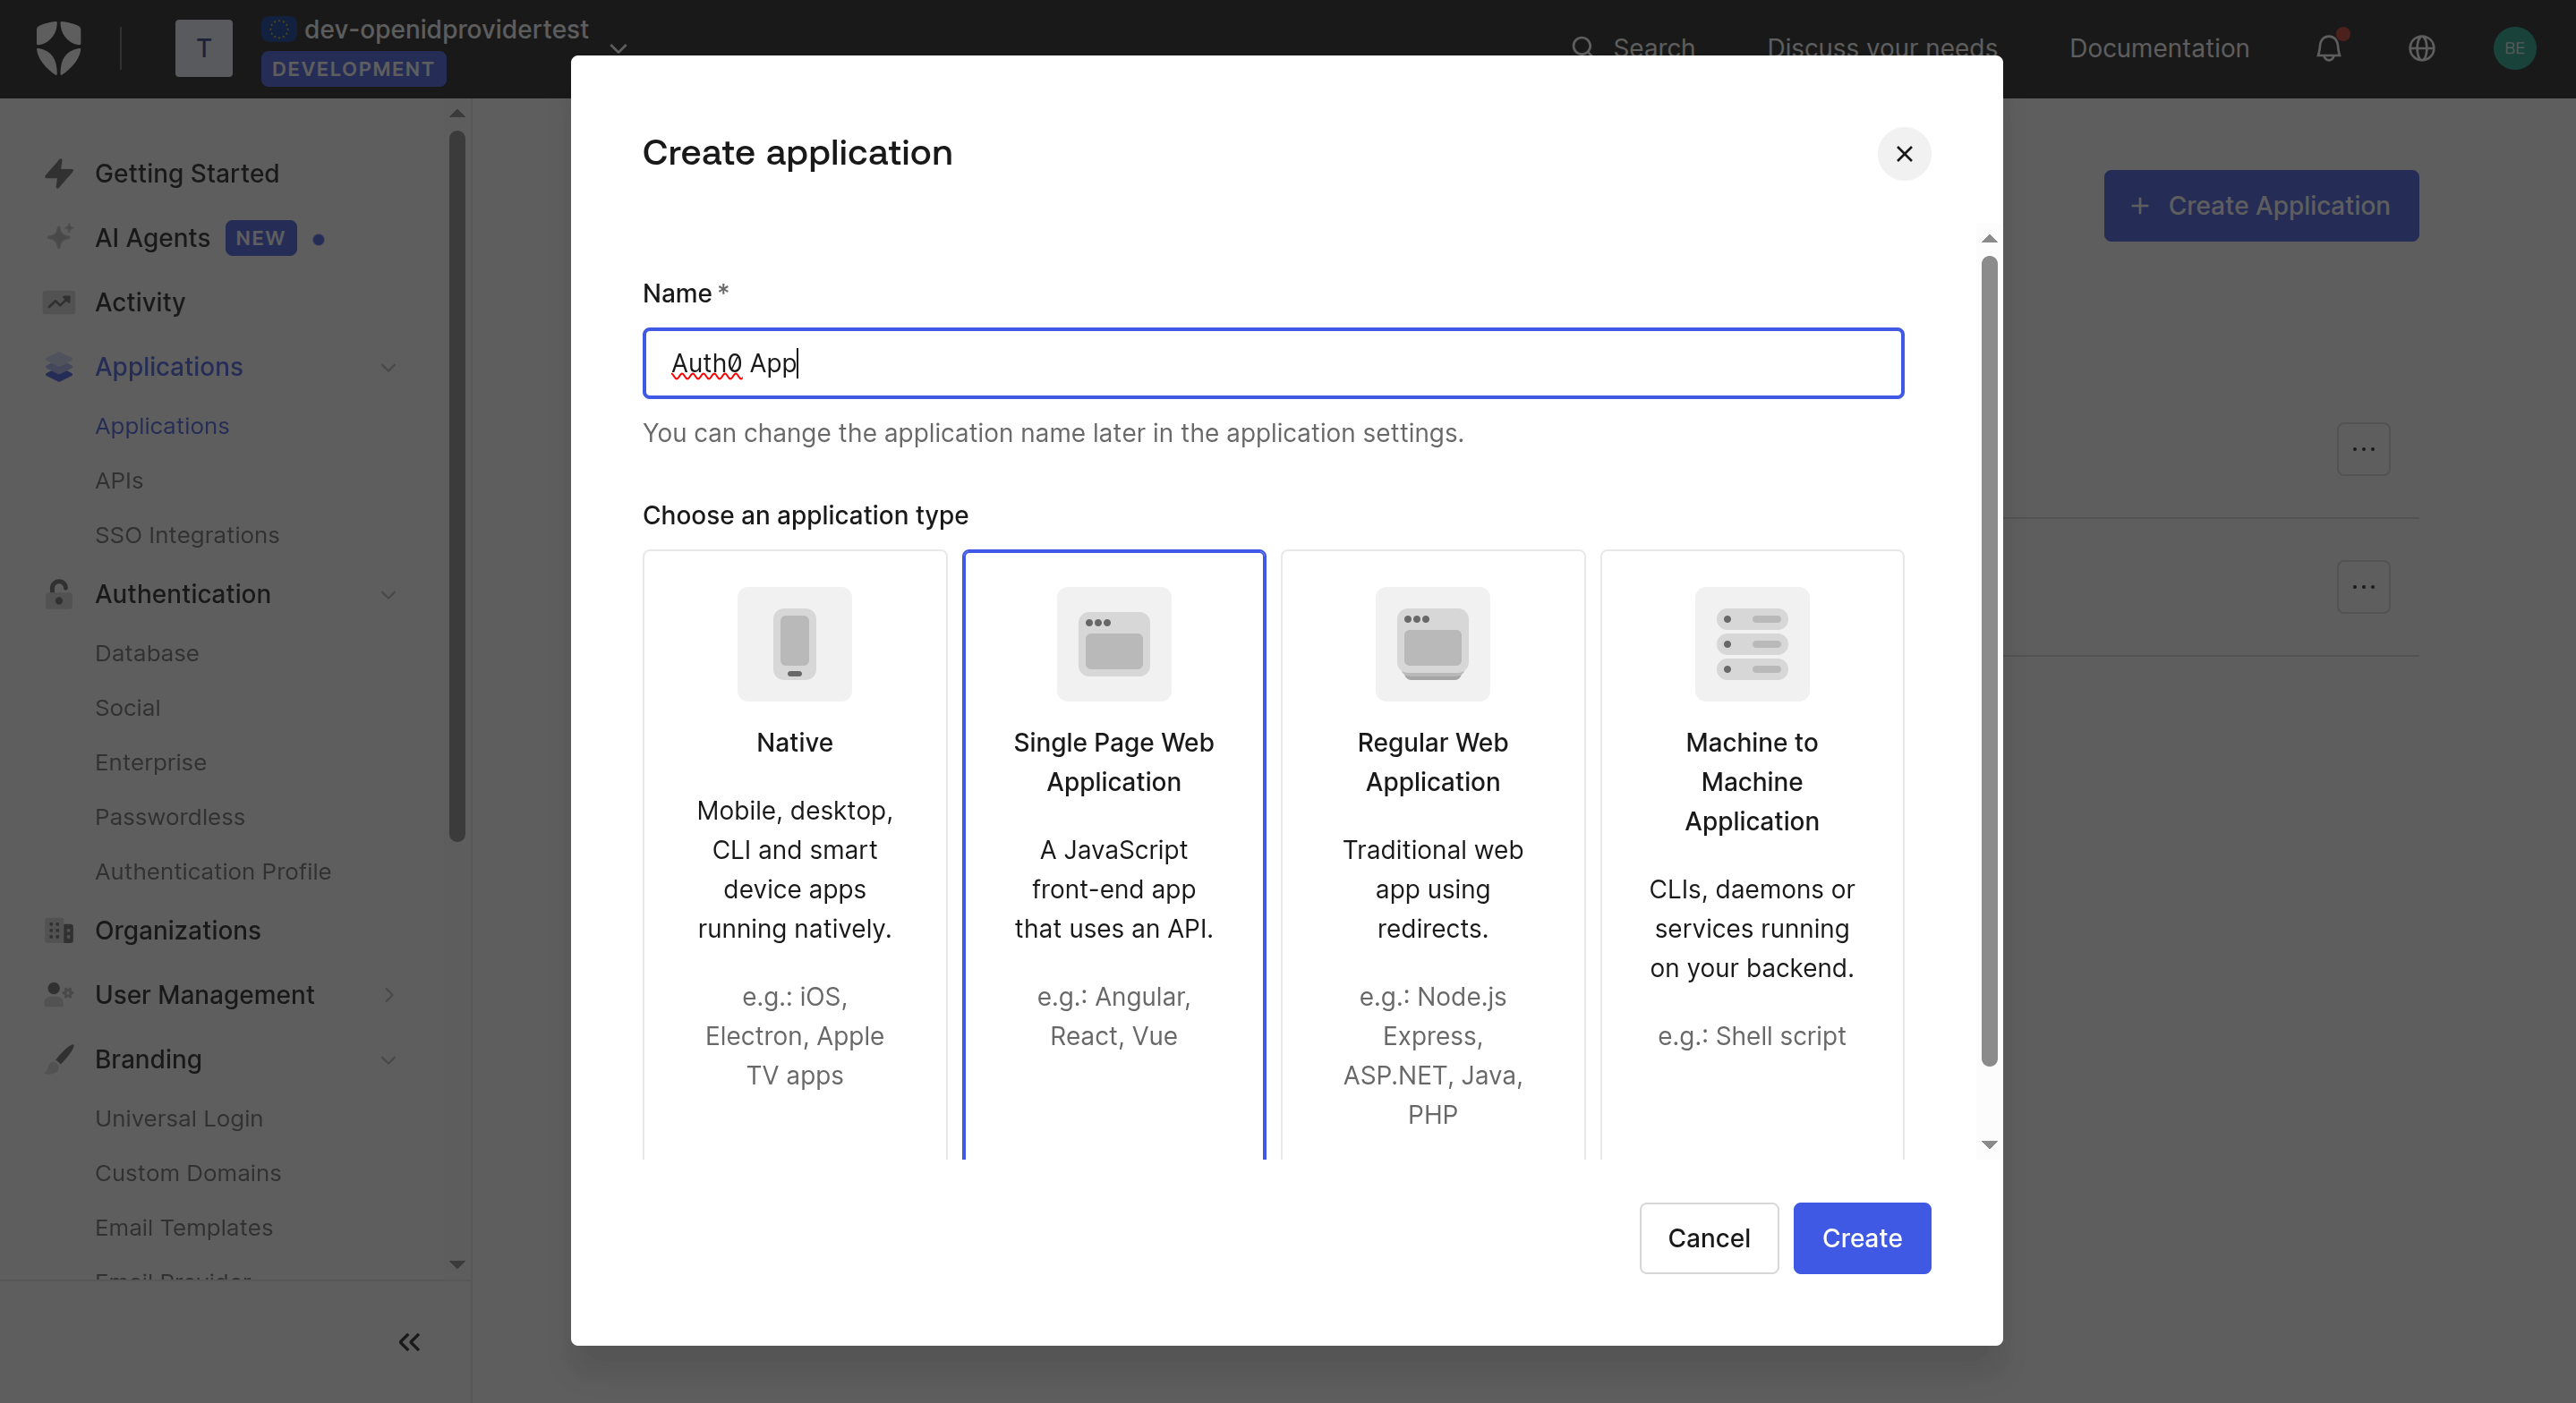The image size is (2576, 1403).
Task: Click the Auth0 shield logo icon
Action: point(58,48)
